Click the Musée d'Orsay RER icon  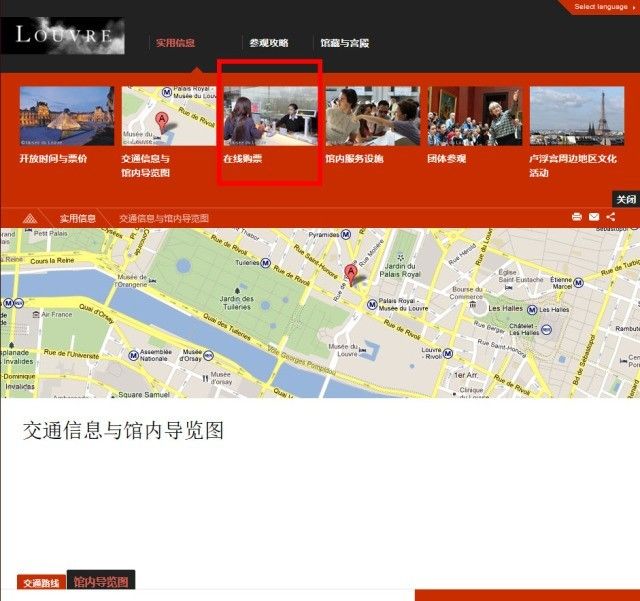click(208, 355)
